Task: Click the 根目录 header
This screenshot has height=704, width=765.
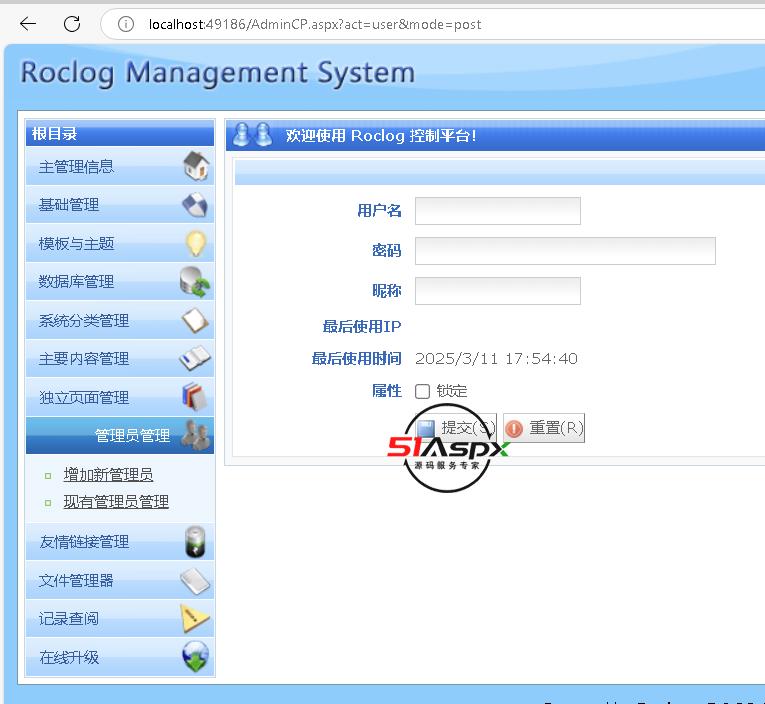Action: tap(120, 133)
